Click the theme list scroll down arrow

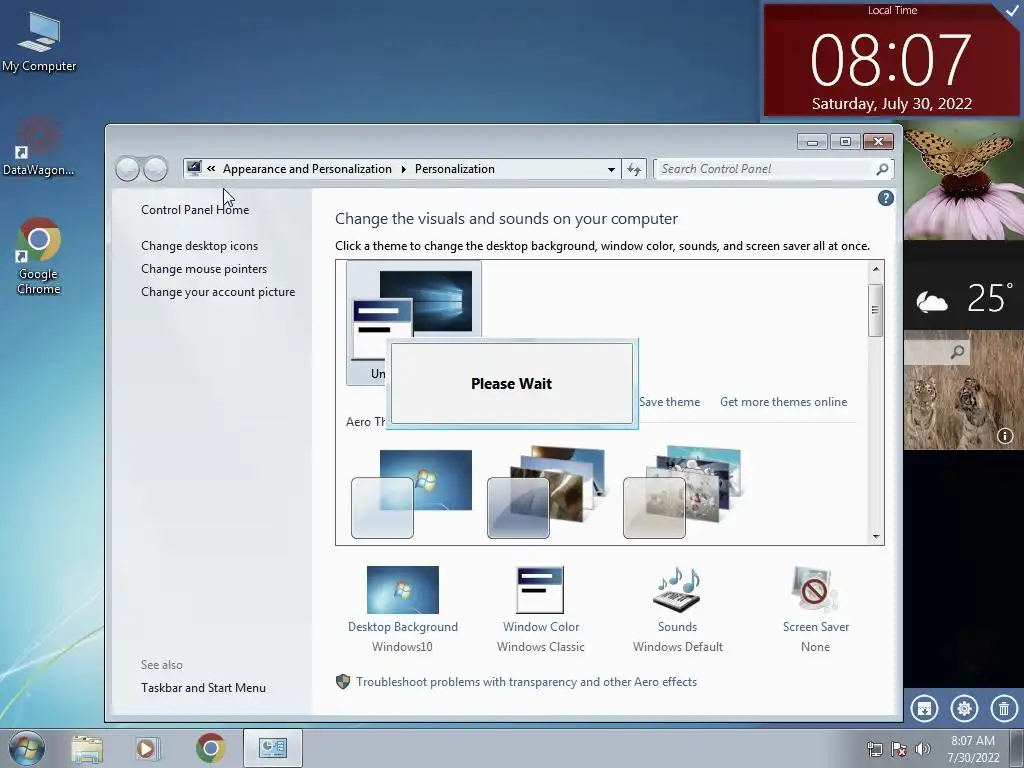click(x=876, y=536)
